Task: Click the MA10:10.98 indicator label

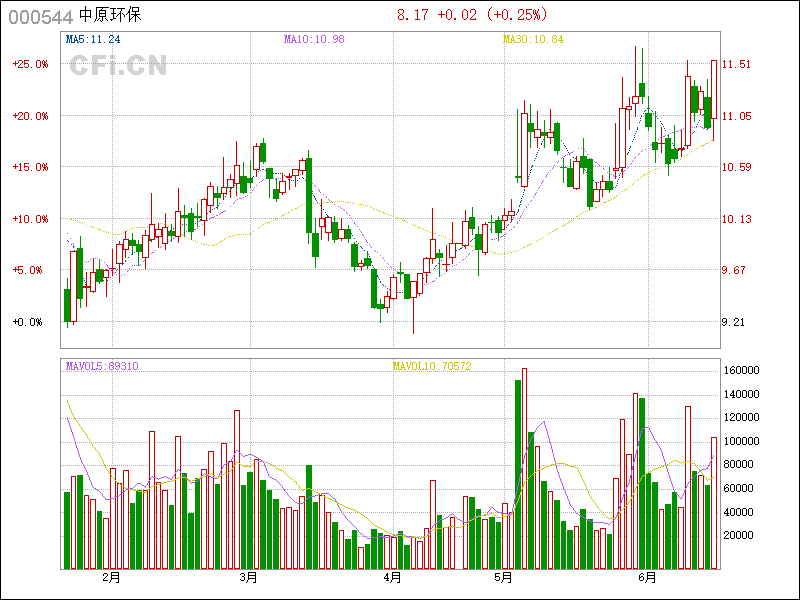Action: click(x=314, y=39)
